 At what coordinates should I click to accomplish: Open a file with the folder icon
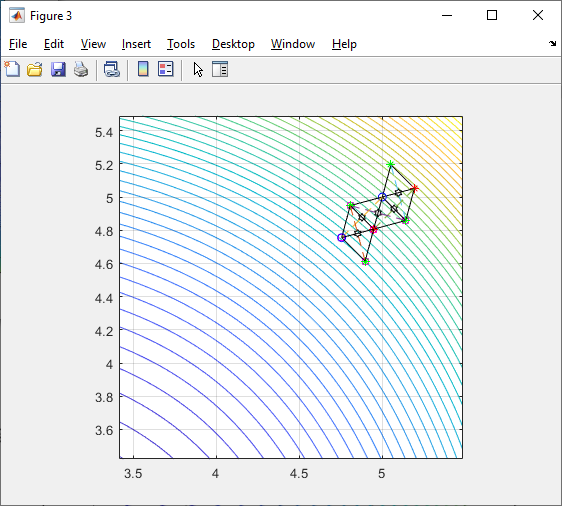(x=35, y=69)
